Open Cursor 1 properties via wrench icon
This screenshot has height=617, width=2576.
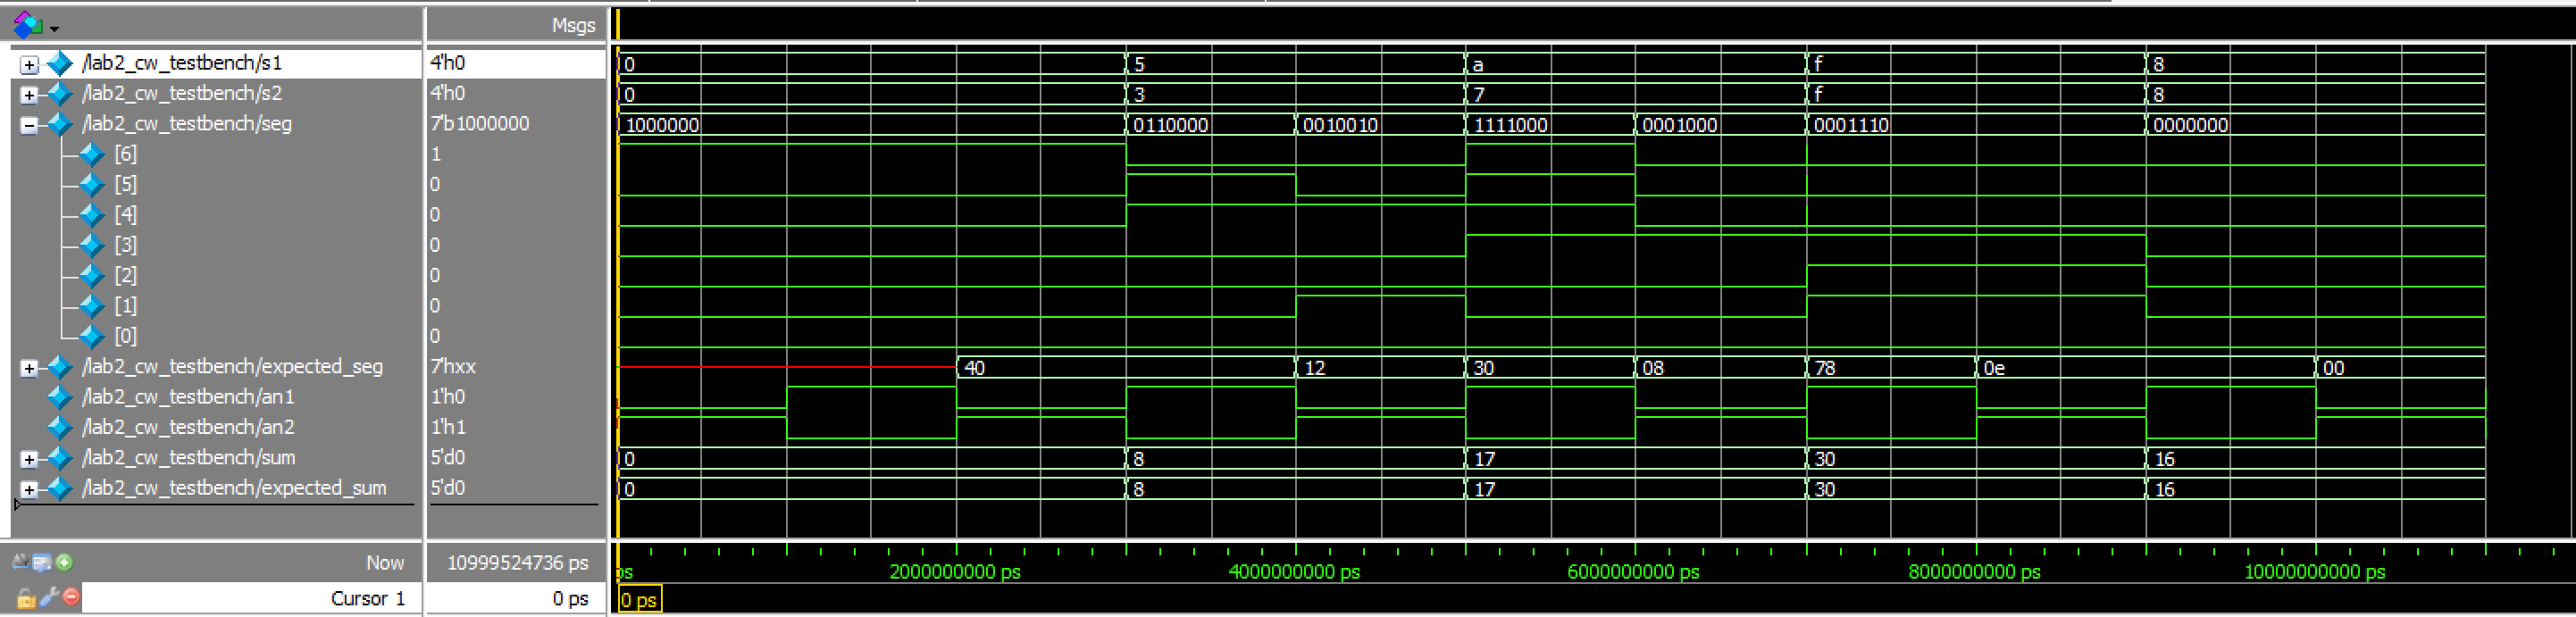(49, 597)
